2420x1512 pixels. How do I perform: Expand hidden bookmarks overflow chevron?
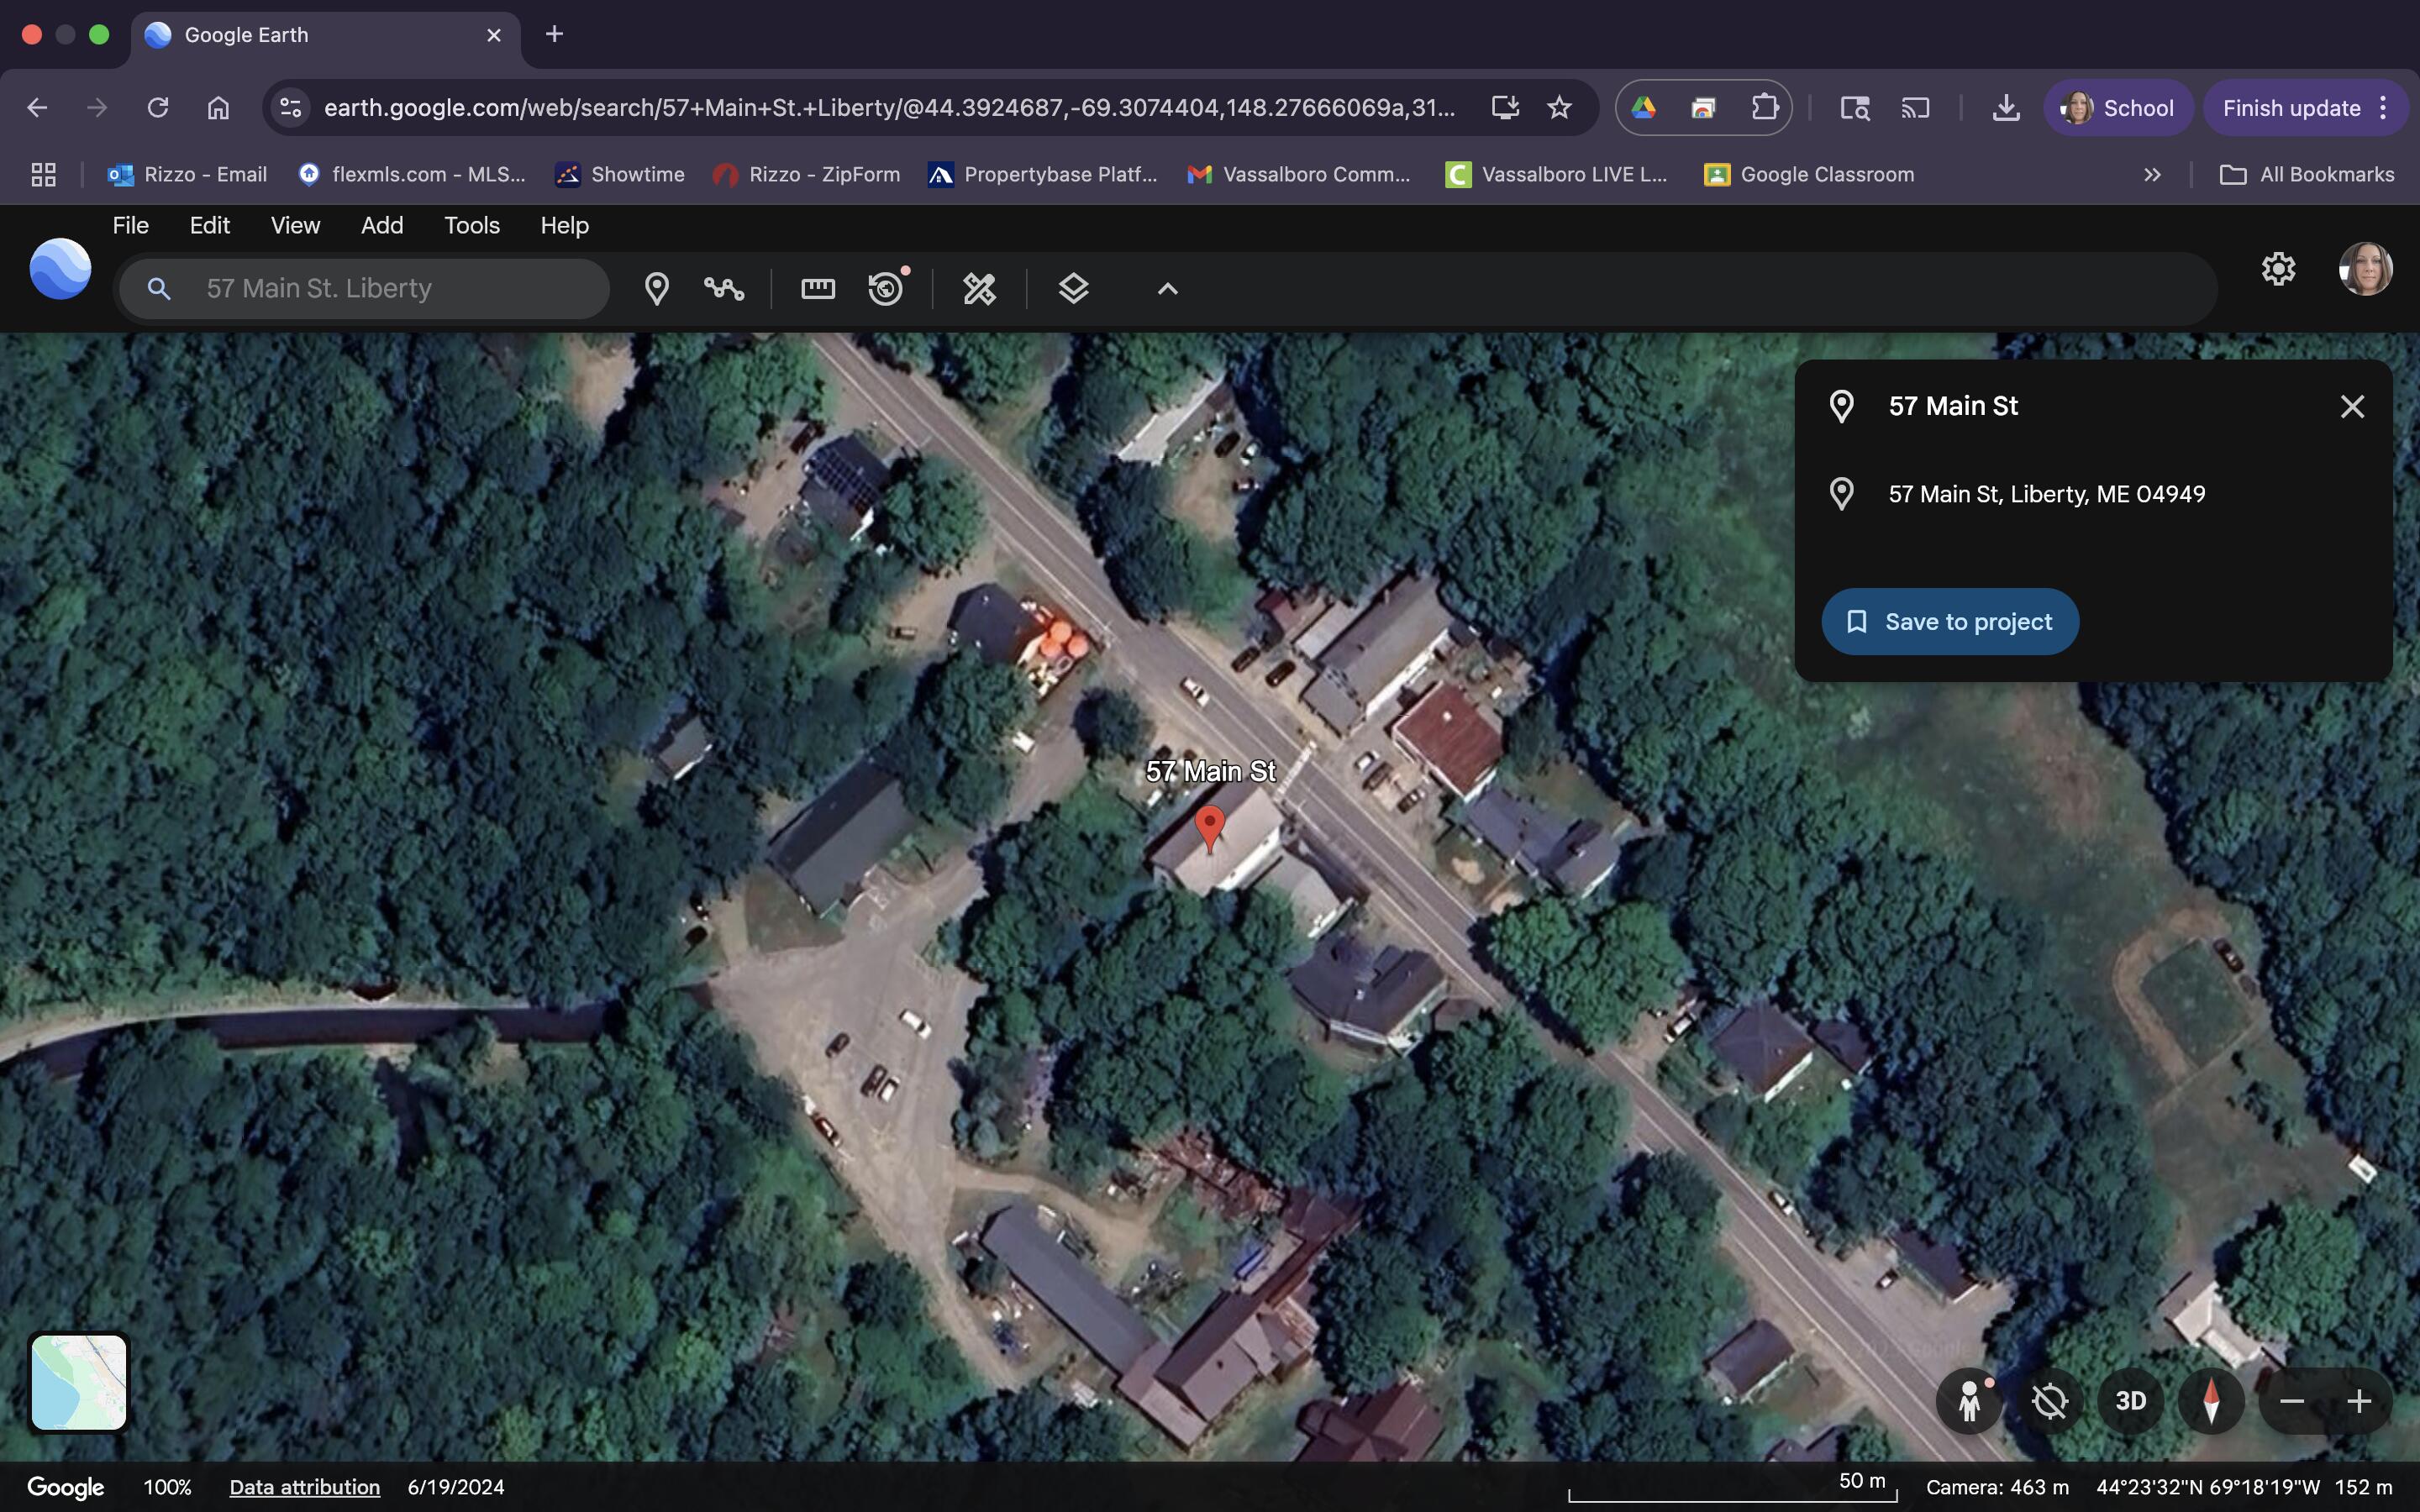click(x=2152, y=175)
